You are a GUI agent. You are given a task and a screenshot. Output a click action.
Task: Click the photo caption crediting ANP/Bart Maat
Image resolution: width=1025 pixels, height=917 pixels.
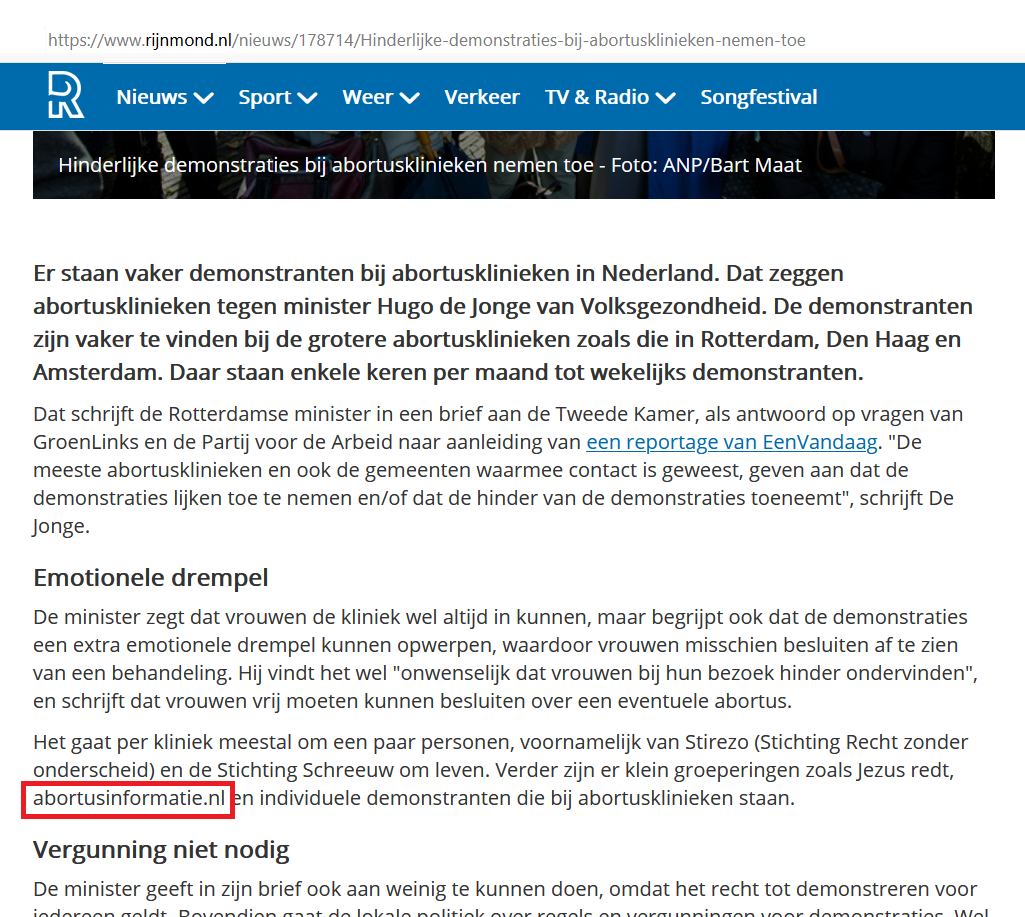[x=430, y=165]
